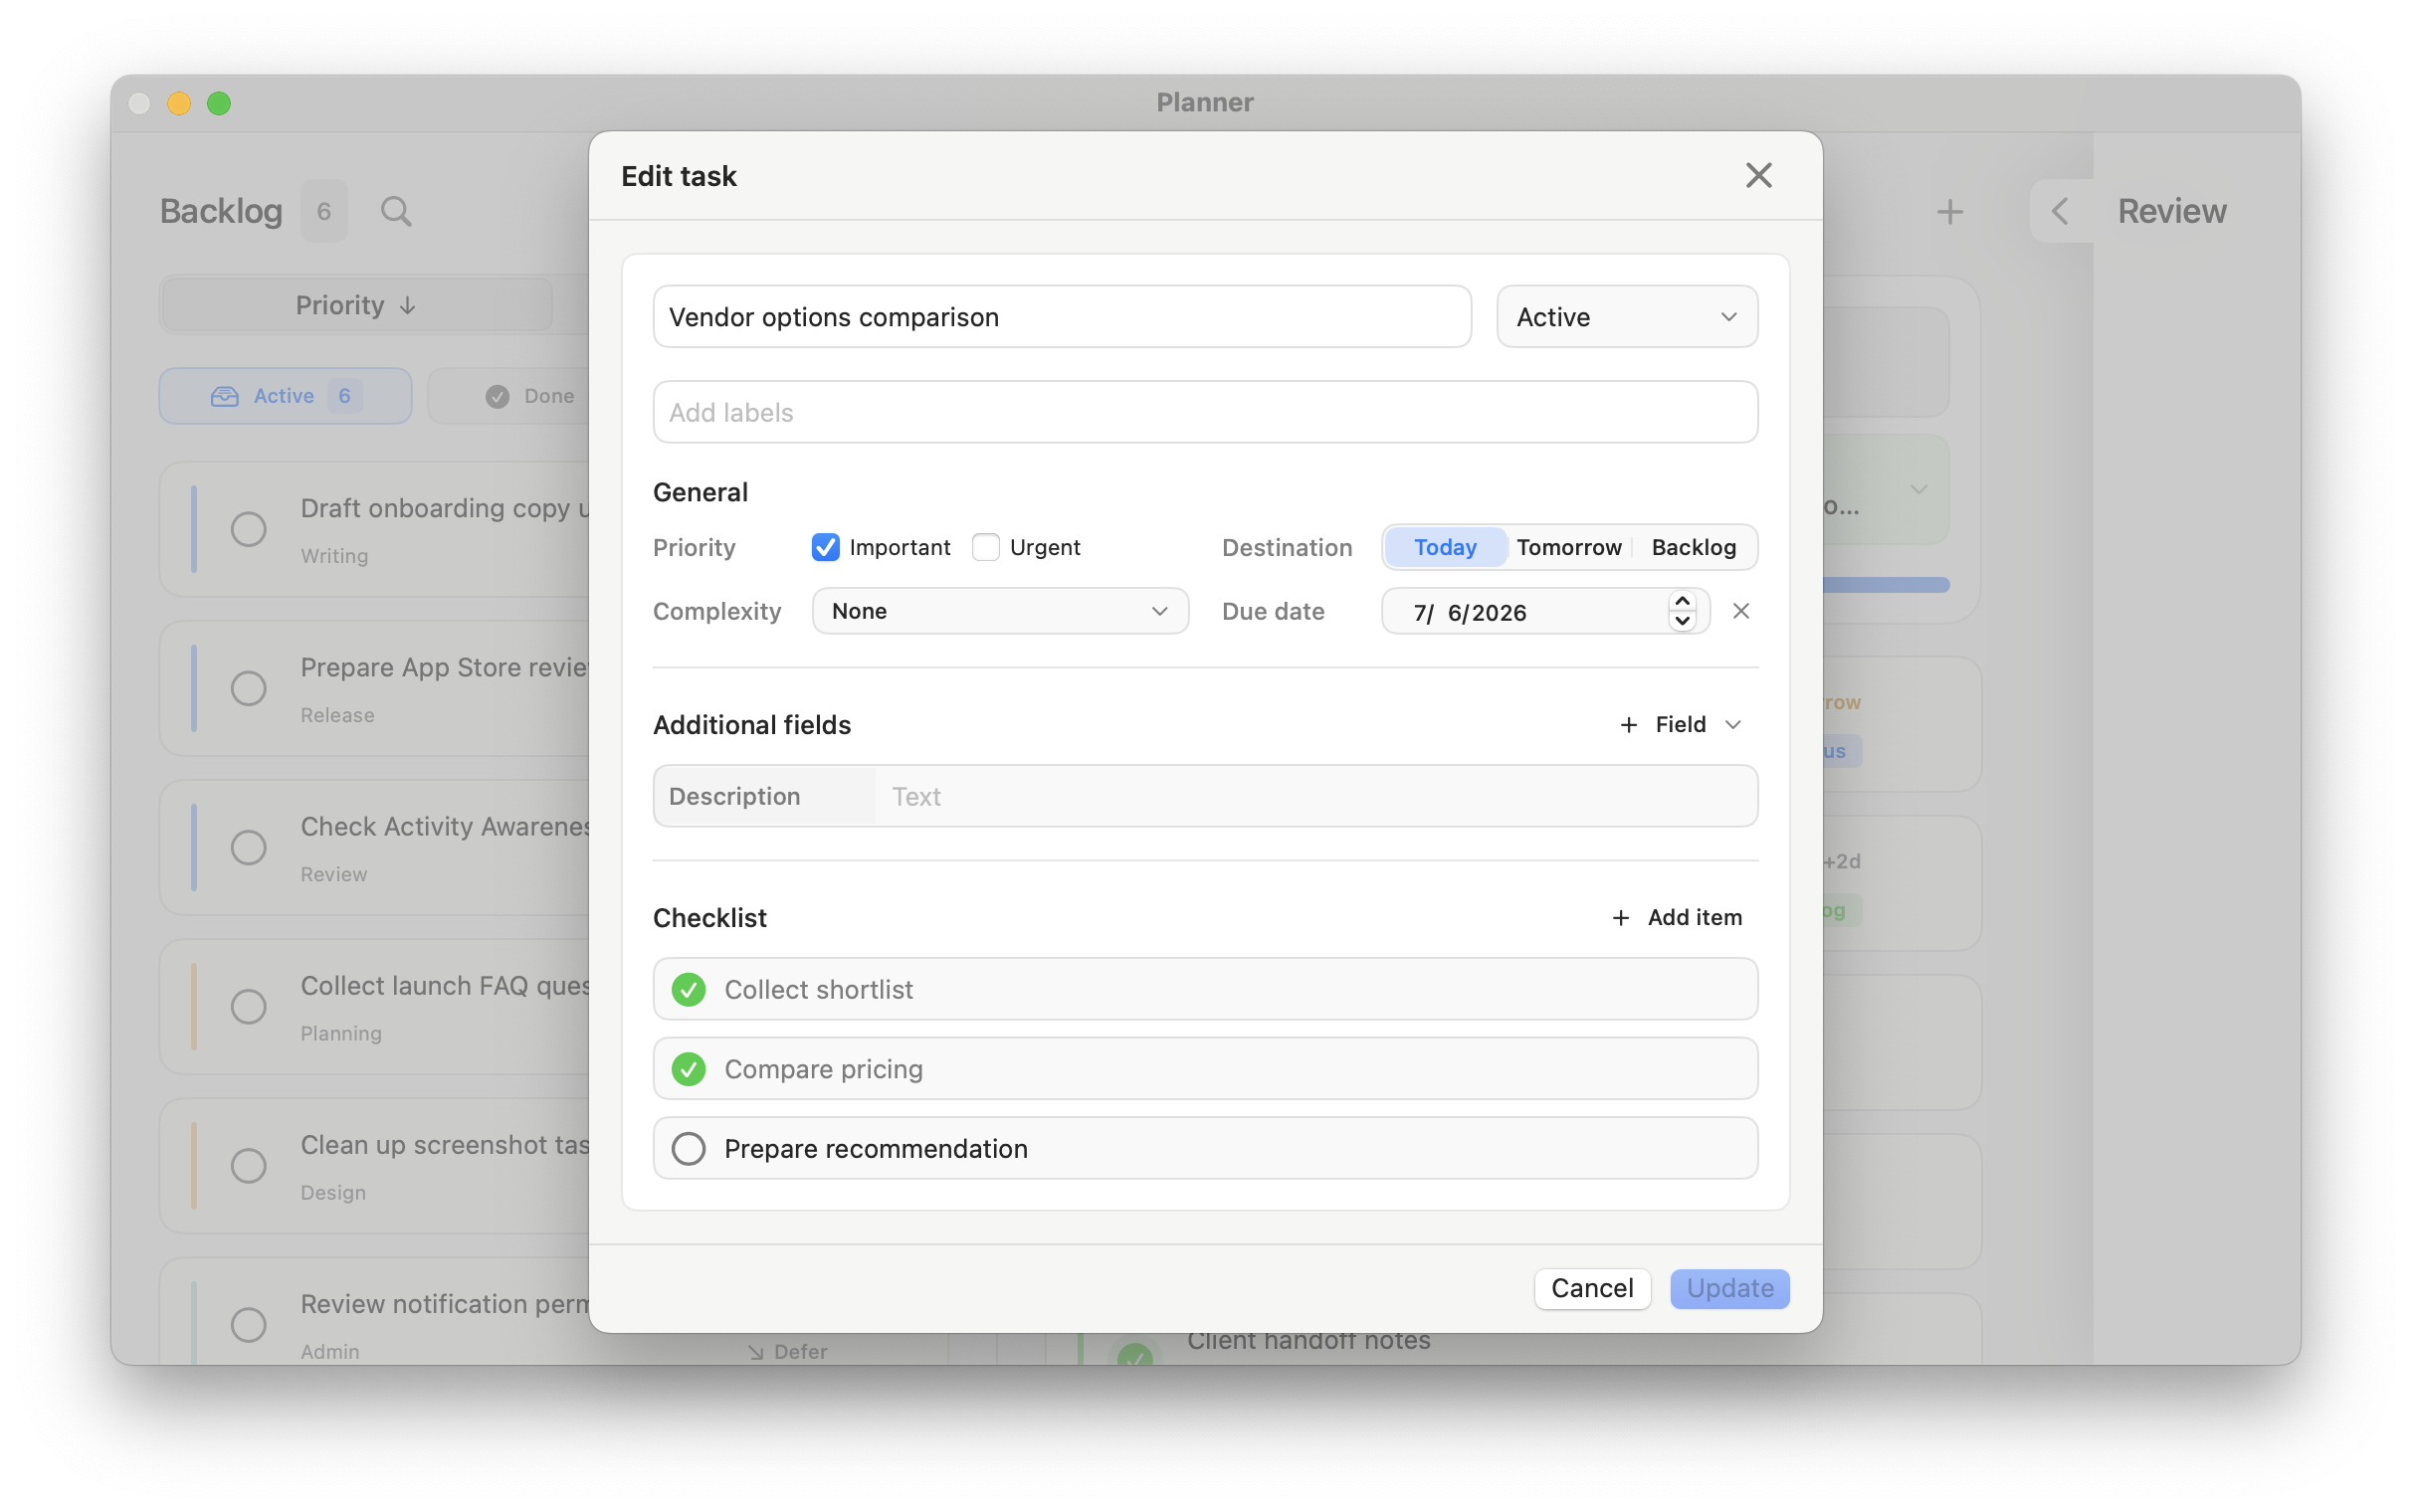The image size is (2412, 1512).
Task: Click the blue progress bar on background card
Action: pos(1886,584)
